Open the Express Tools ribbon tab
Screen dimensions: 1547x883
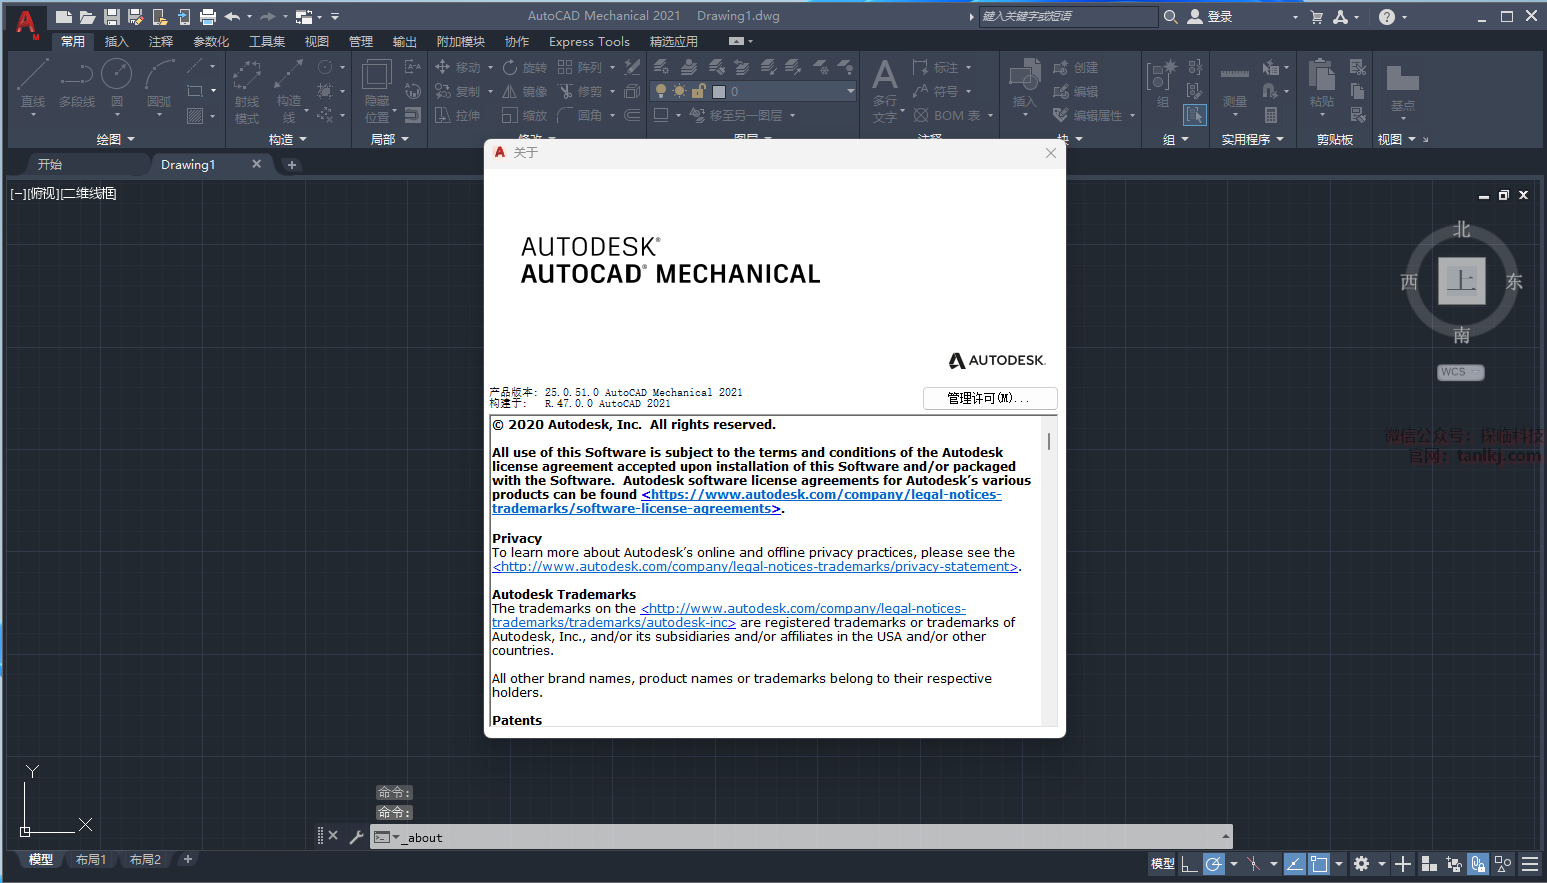589,41
